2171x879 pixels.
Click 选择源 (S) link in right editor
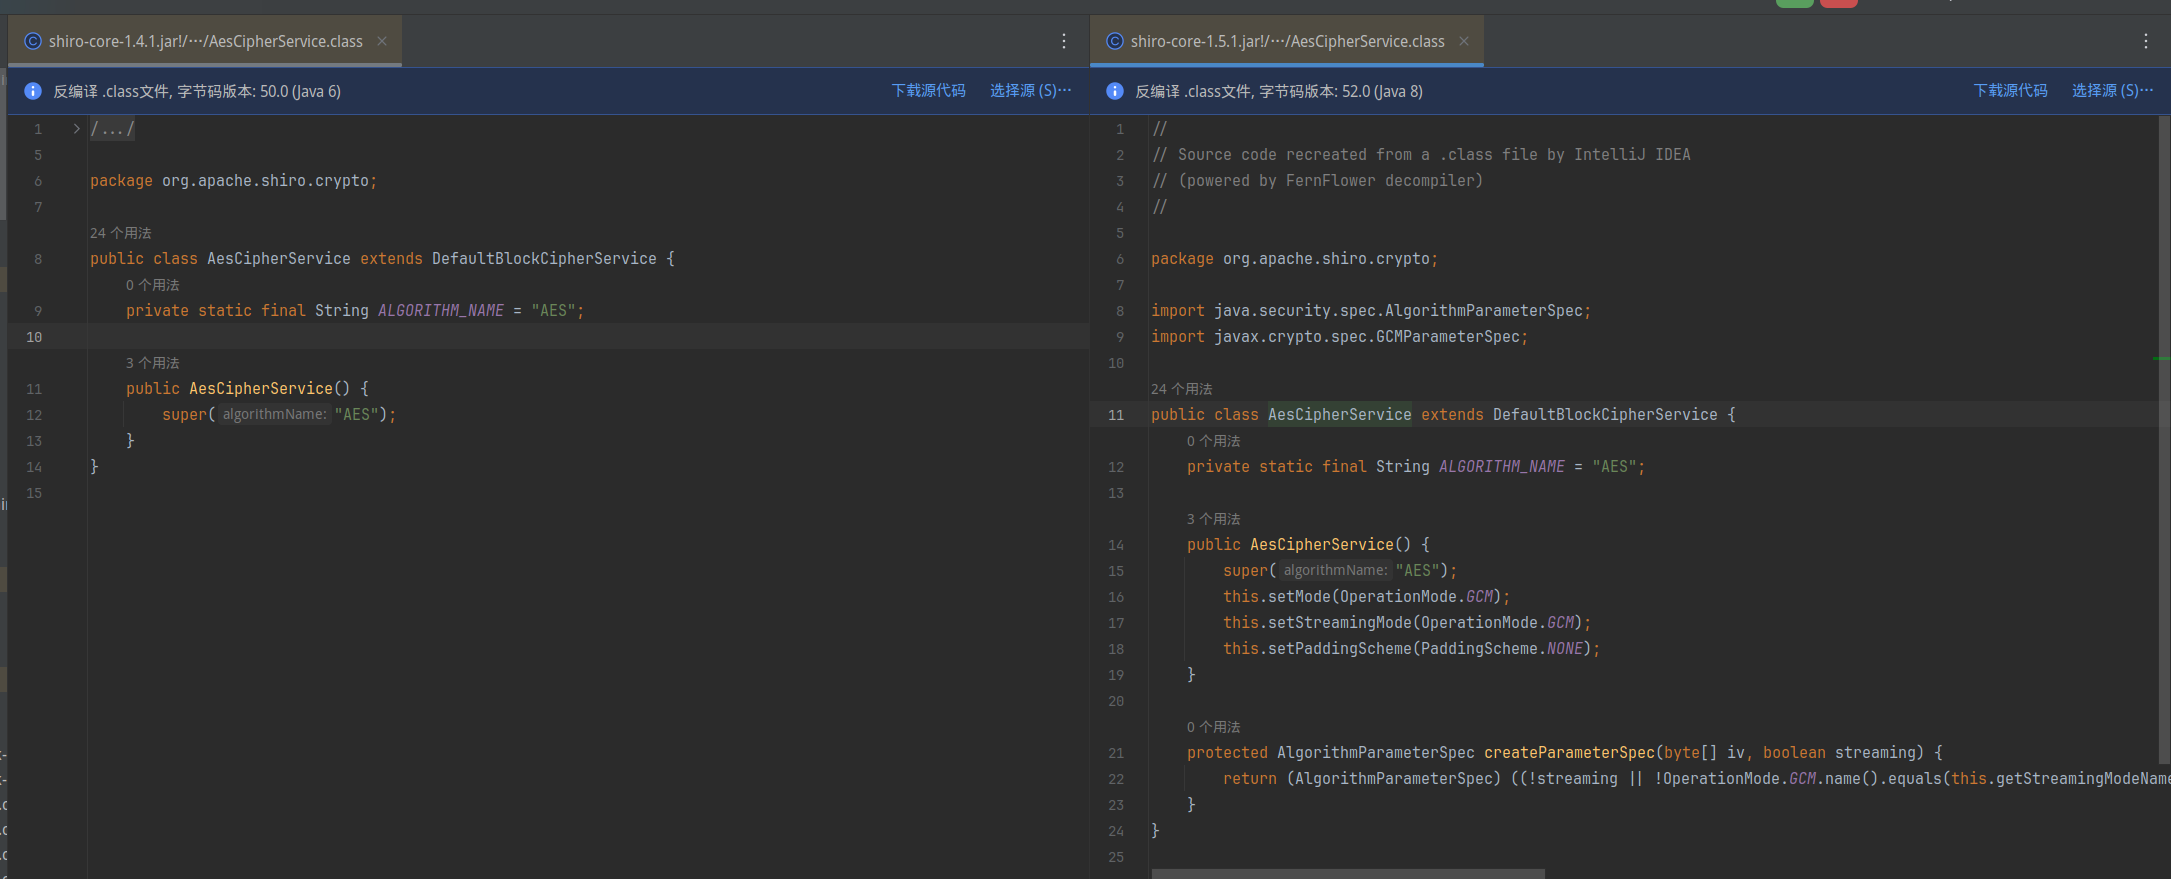(2112, 91)
